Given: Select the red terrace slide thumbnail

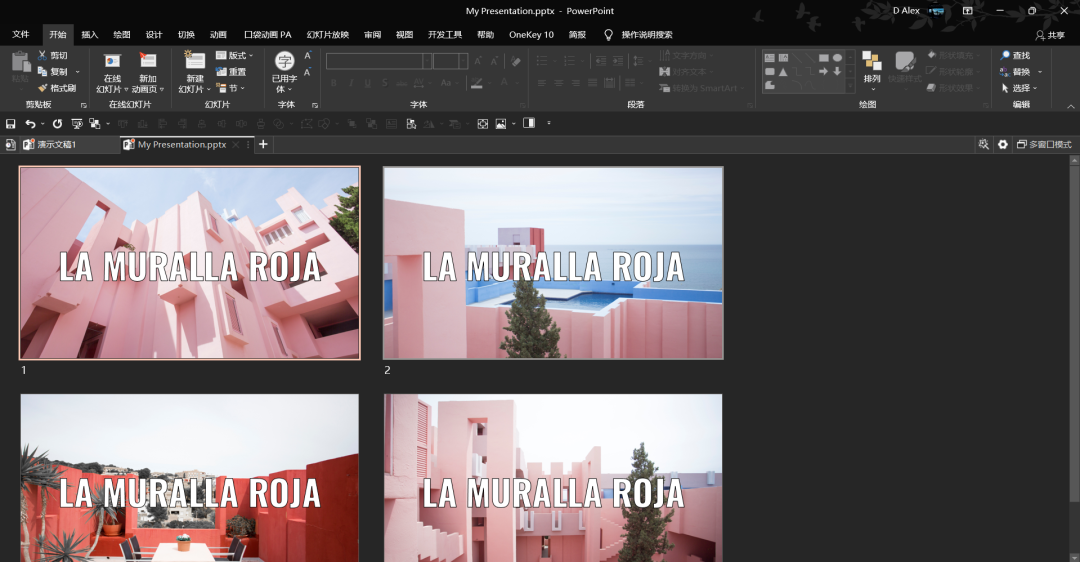Looking at the screenshot, I should point(189,478).
